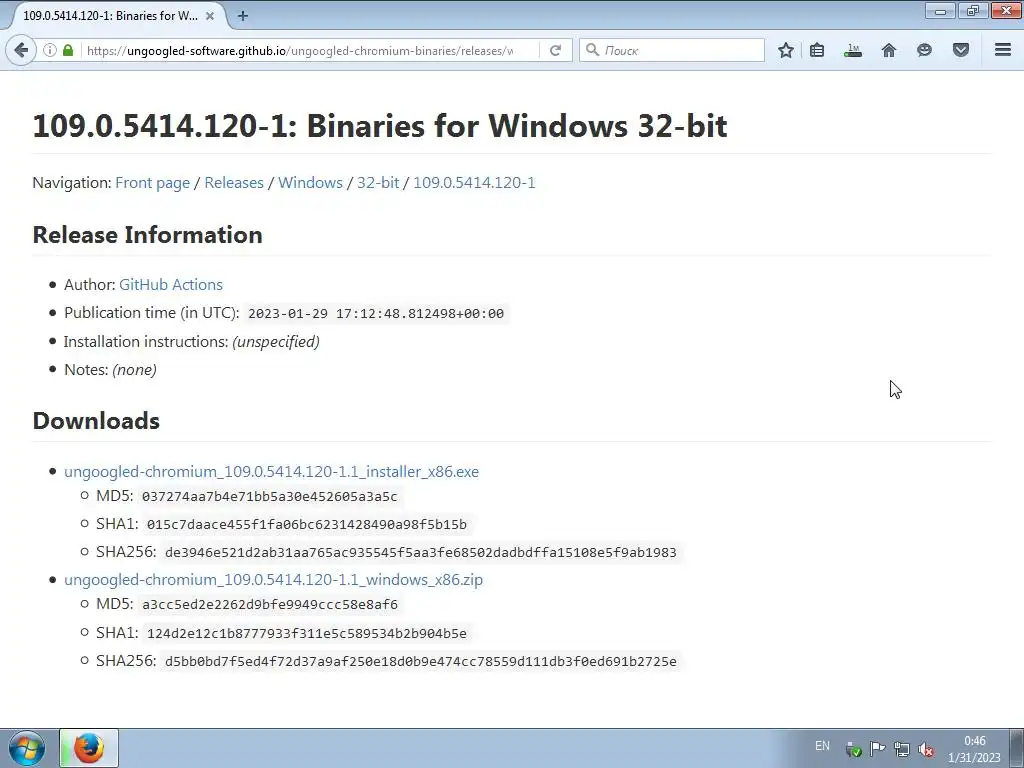The image size is (1024, 768).
Task: Save page to Pocket icon
Action: click(961, 50)
